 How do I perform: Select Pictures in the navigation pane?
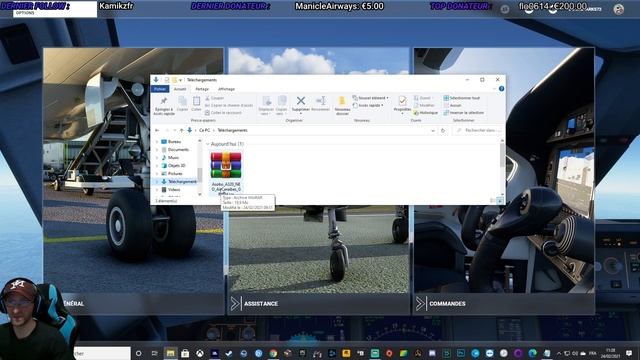(175, 173)
